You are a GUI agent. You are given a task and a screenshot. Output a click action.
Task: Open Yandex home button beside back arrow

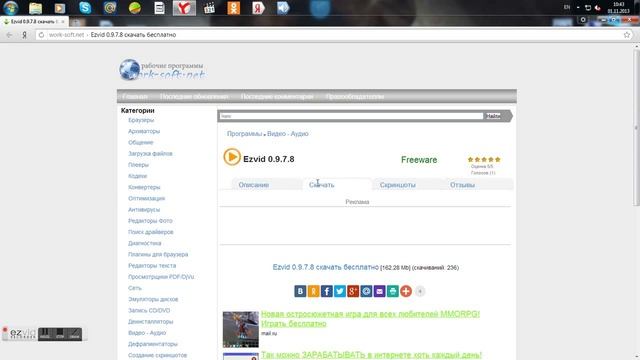[24, 35]
